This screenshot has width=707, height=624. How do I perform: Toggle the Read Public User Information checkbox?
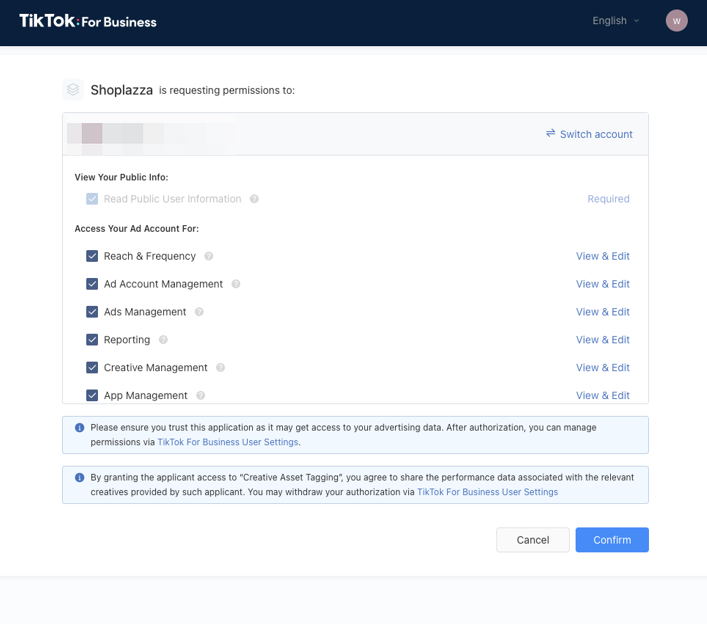[92, 199]
